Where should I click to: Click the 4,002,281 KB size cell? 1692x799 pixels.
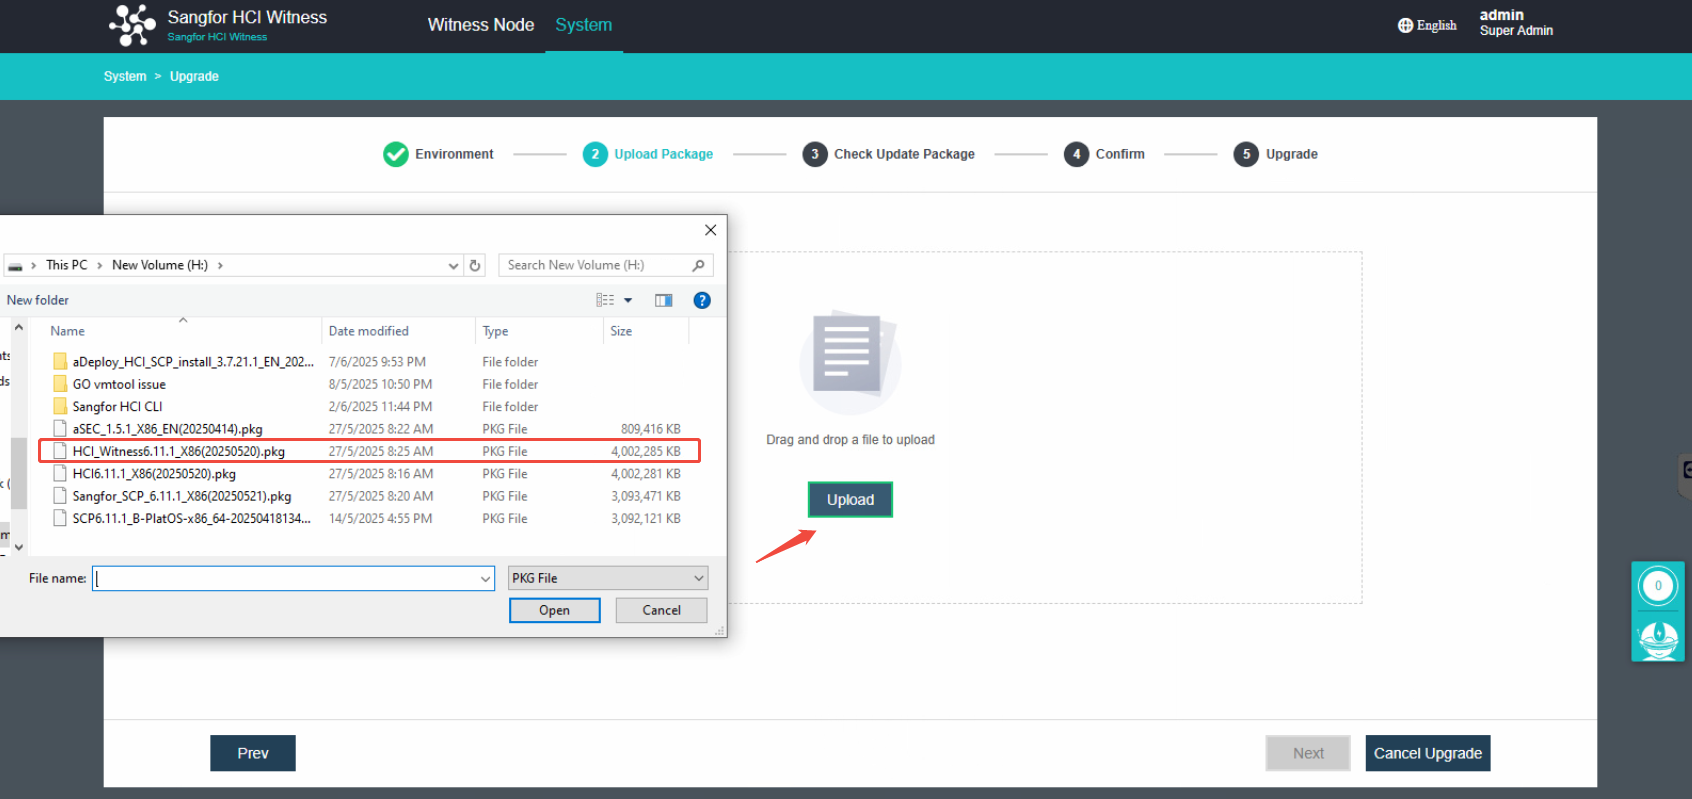[x=646, y=474]
